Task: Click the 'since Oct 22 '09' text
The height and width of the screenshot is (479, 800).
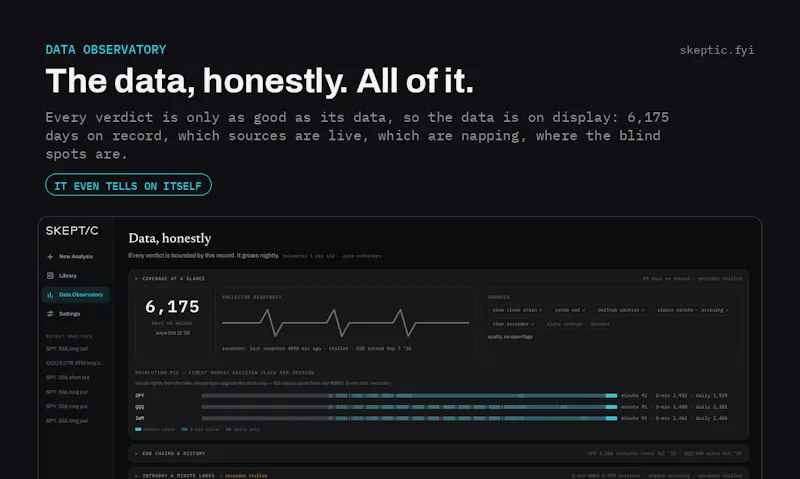Action: (x=172, y=333)
